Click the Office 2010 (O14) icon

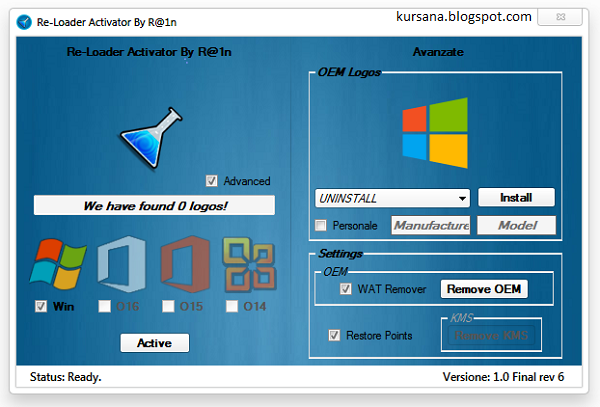point(249,264)
